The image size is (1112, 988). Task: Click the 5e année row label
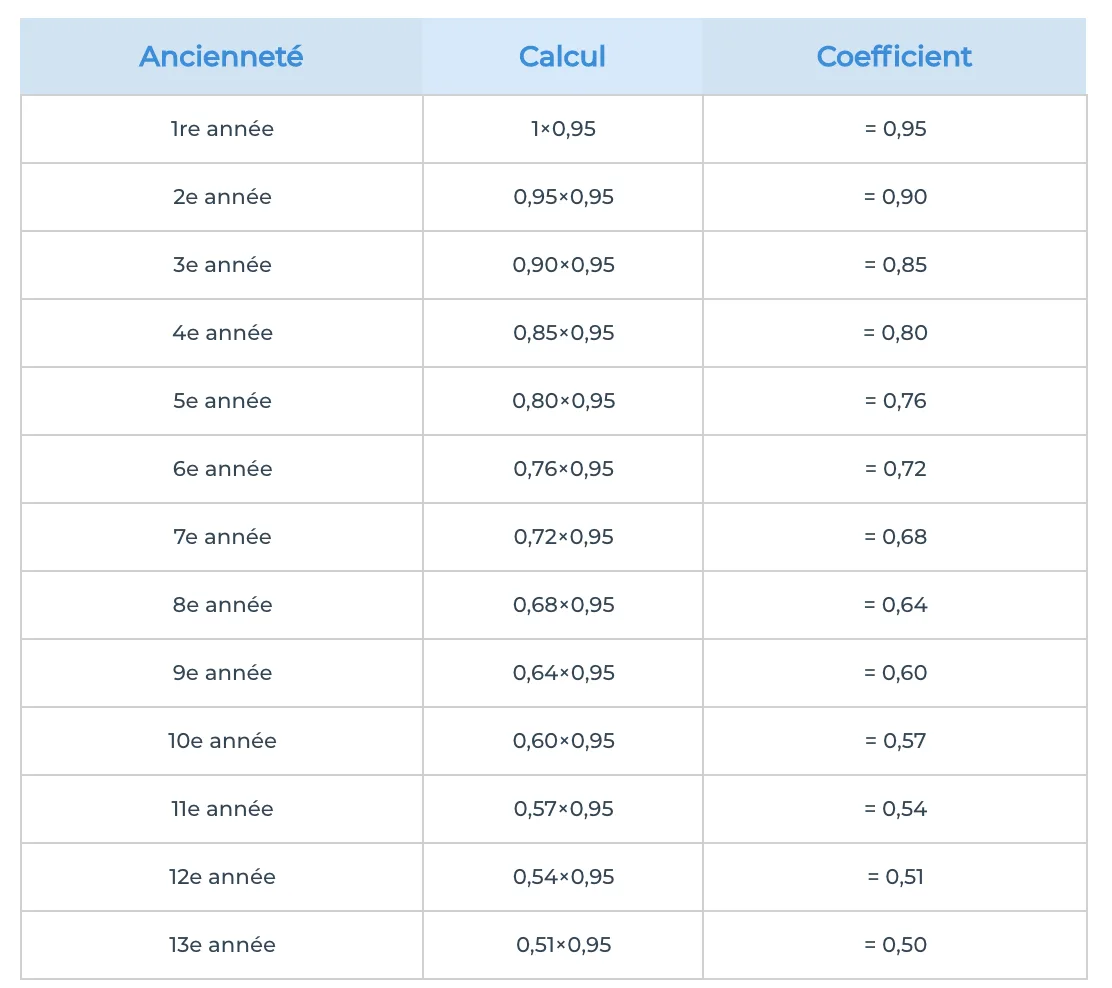click(x=222, y=401)
